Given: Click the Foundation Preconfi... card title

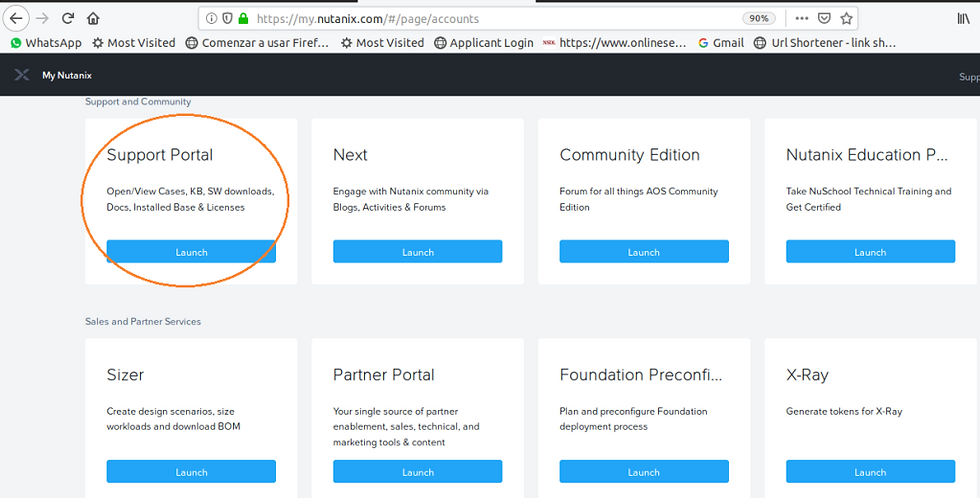Looking at the screenshot, I should 641,375.
